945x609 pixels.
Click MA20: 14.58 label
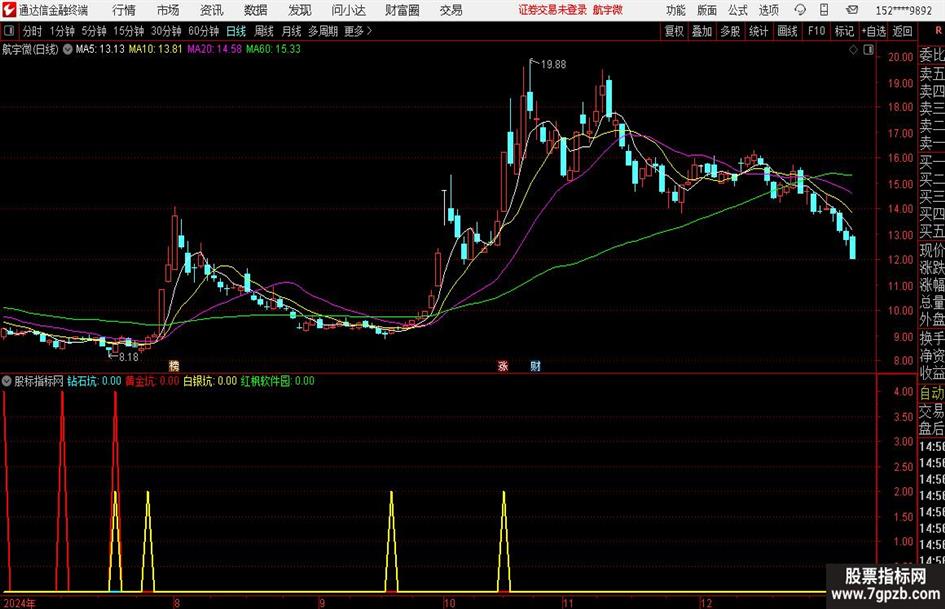point(214,49)
